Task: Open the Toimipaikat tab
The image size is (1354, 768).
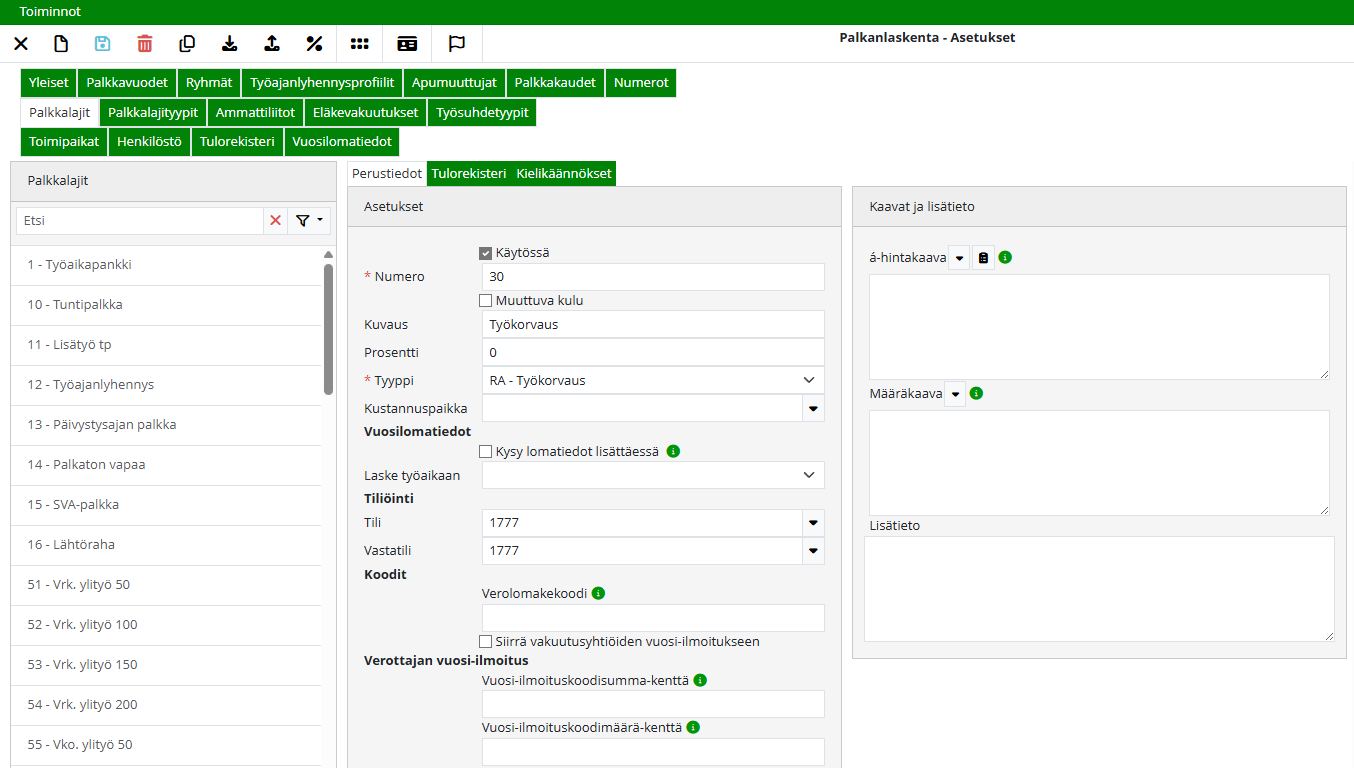Action: coord(64,141)
